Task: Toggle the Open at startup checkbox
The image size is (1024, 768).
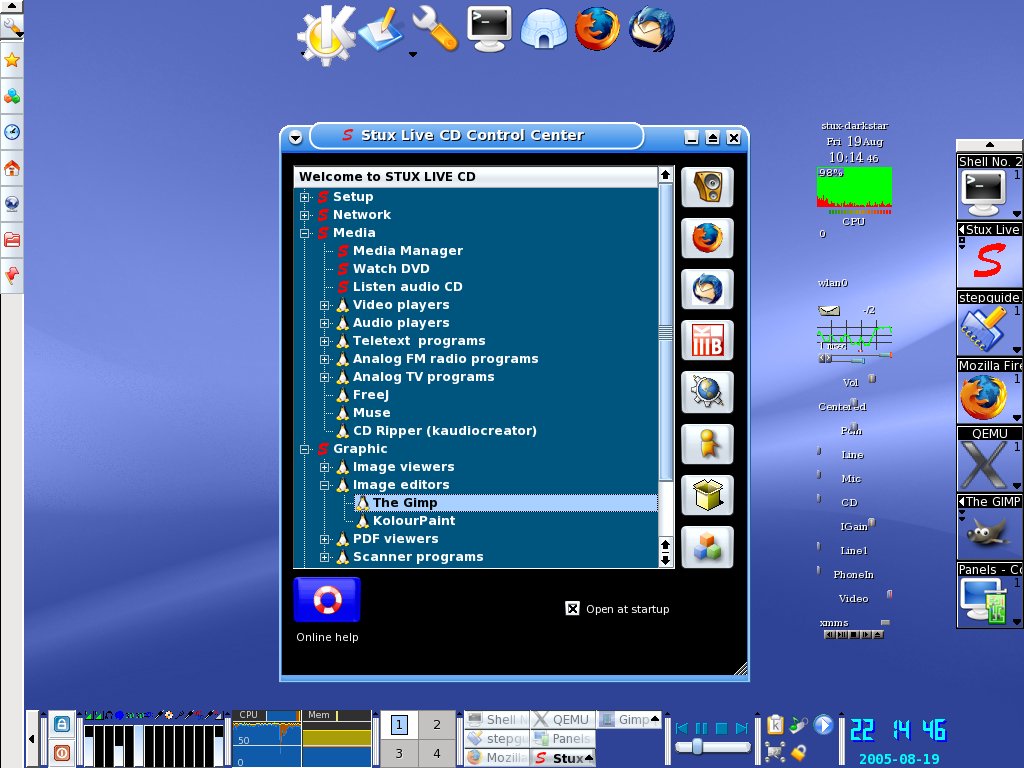Action: coord(572,609)
